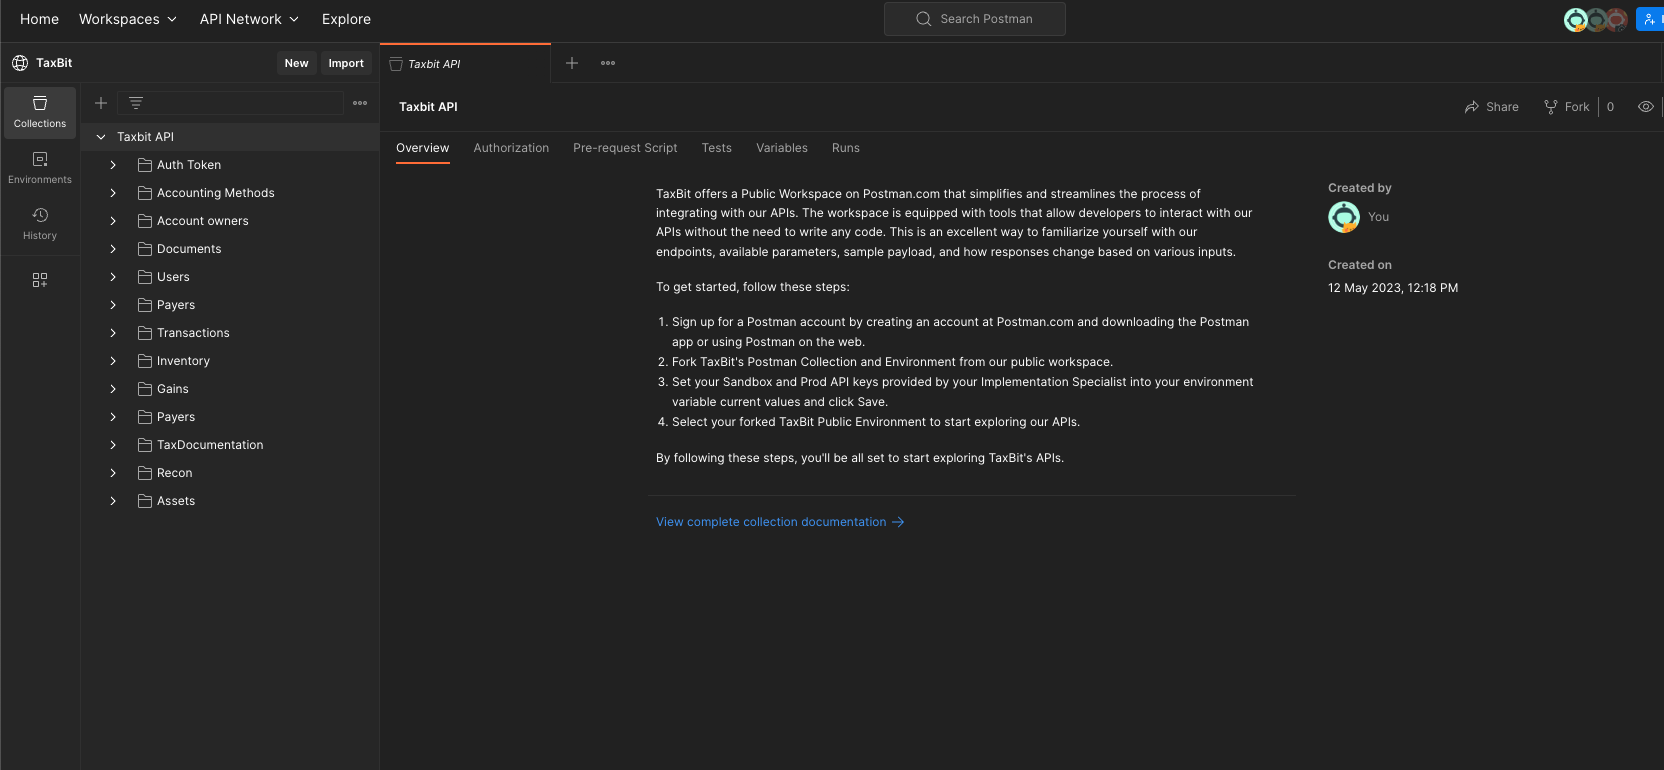This screenshot has height=770, width=1664.
Task: Open the Workspaces dropdown menu
Action: (128, 19)
